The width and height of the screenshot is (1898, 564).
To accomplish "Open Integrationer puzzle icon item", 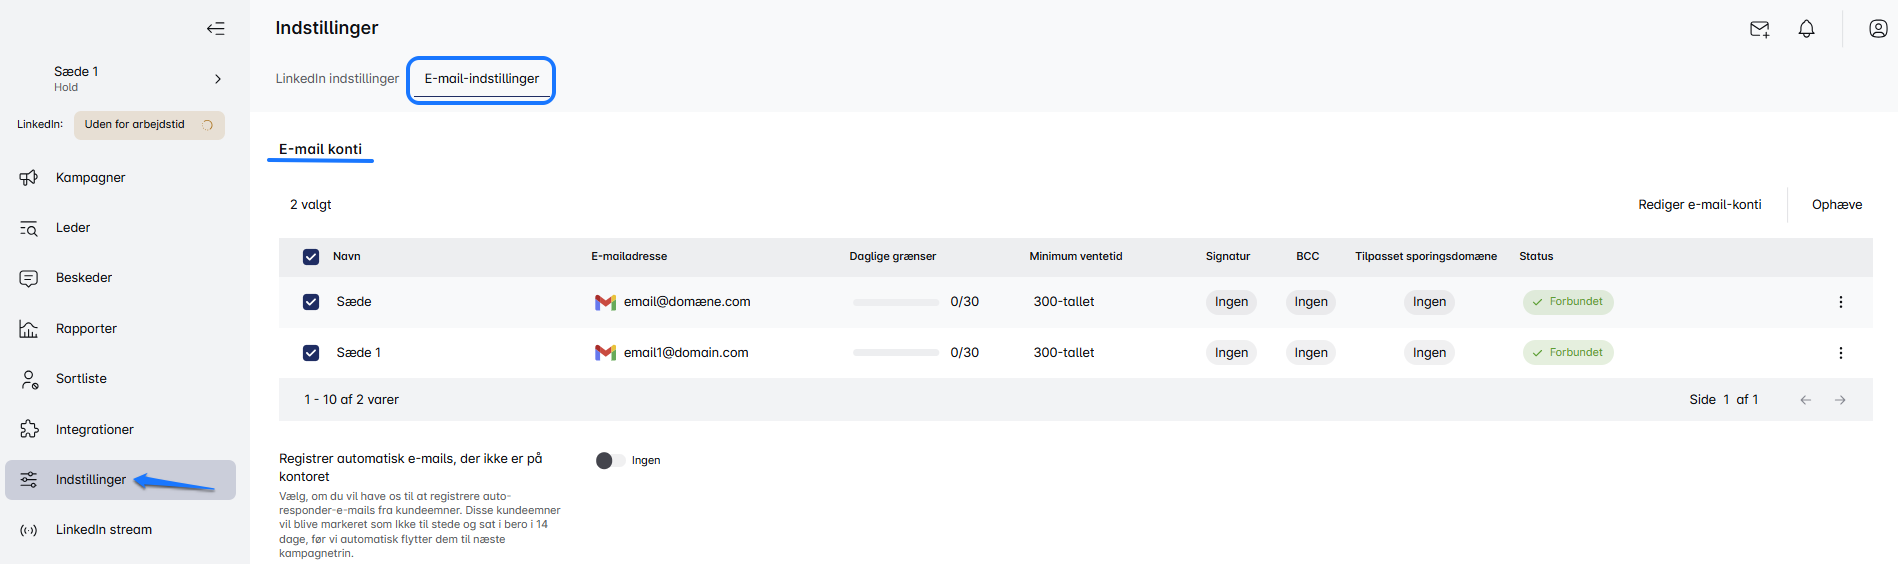I will [x=94, y=430].
